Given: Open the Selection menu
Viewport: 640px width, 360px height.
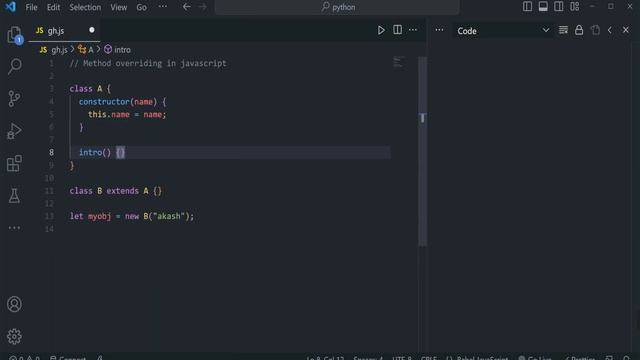Looking at the screenshot, I should (85, 7).
